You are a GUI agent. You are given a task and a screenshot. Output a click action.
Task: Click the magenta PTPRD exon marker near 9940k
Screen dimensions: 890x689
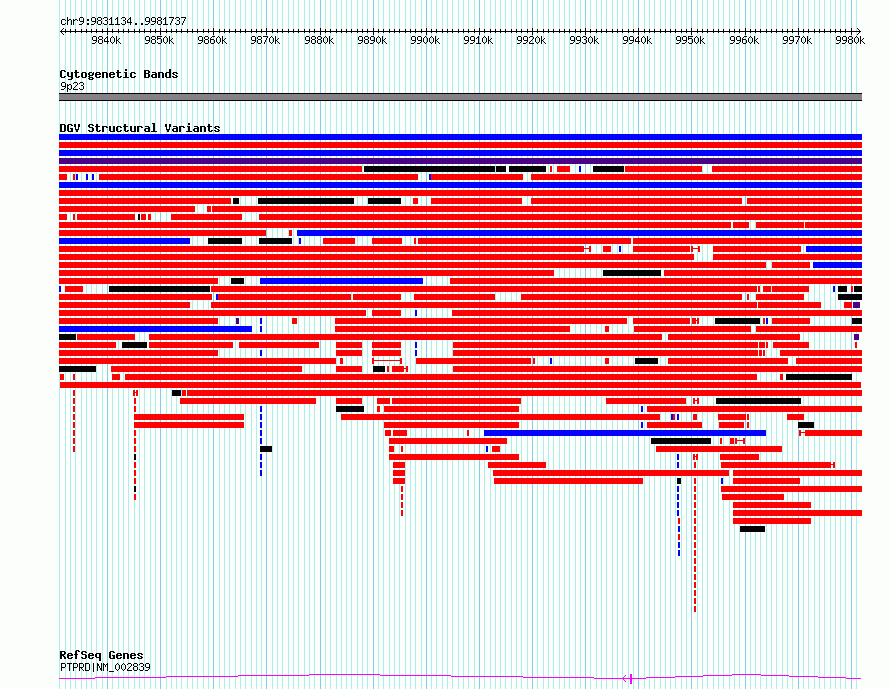631,678
